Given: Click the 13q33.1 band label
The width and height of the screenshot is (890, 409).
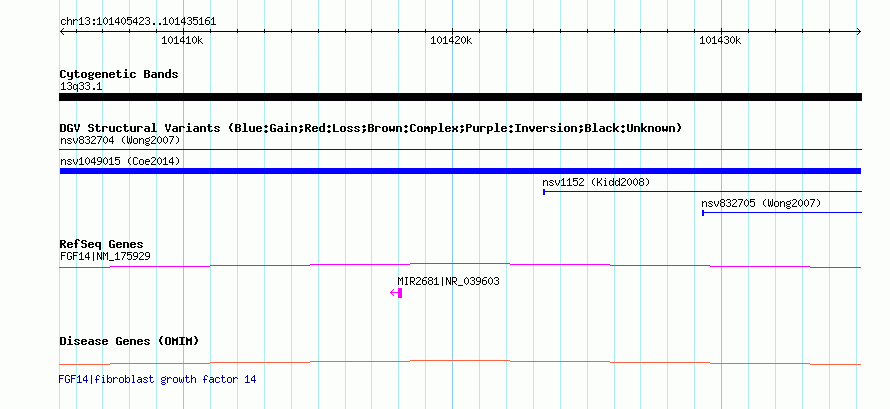Looking at the screenshot, I should [x=81, y=87].
